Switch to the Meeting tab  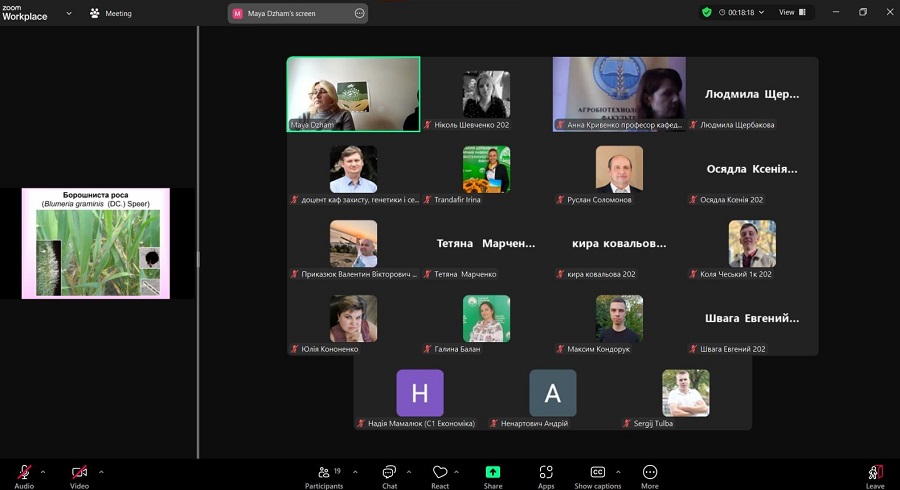pos(111,13)
